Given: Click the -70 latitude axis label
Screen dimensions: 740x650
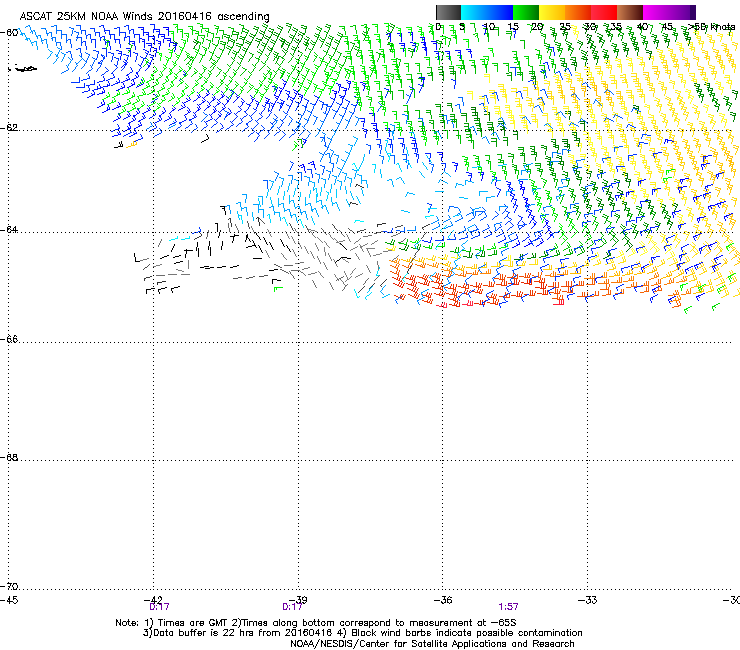Looking at the screenshot, I should [9, 587].
